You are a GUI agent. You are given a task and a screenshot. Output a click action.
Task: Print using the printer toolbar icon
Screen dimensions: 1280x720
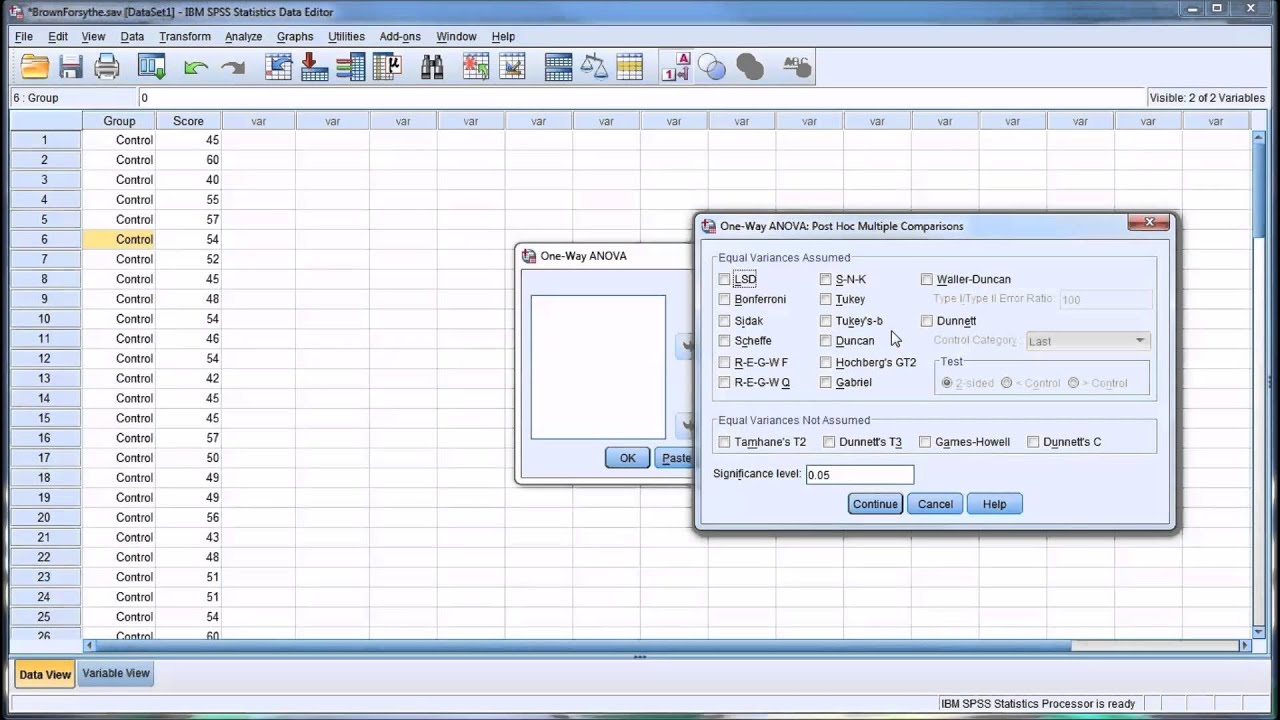click(x=107, y=67)
